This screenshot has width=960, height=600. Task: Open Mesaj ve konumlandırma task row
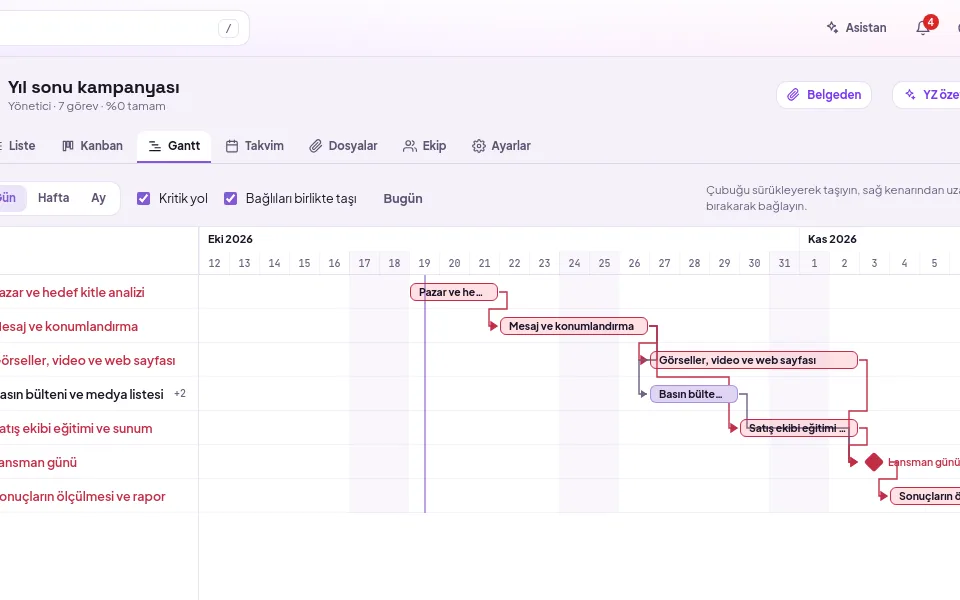tap(69, 326)
